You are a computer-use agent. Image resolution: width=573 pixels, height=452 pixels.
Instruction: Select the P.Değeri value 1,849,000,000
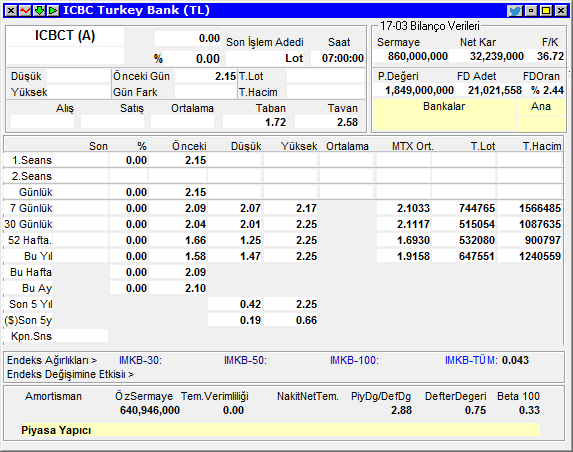tap(419, 90)
